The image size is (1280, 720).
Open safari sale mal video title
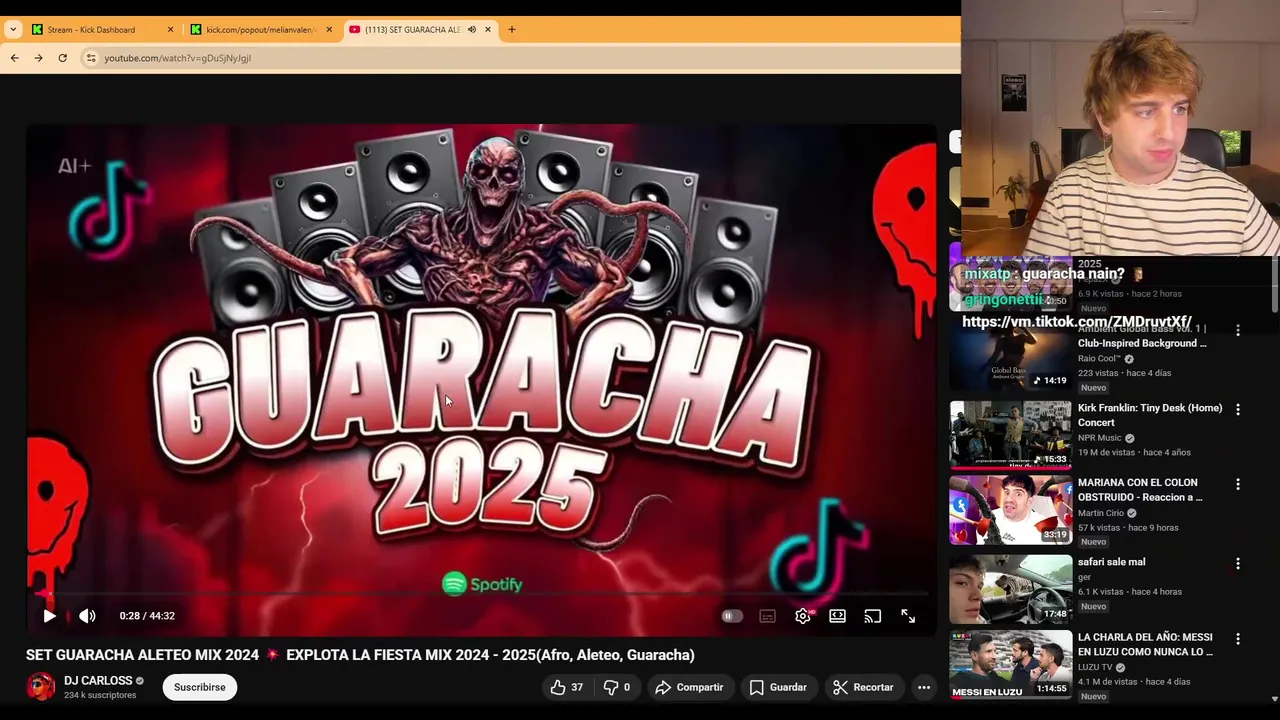(x=1111, y=562)
